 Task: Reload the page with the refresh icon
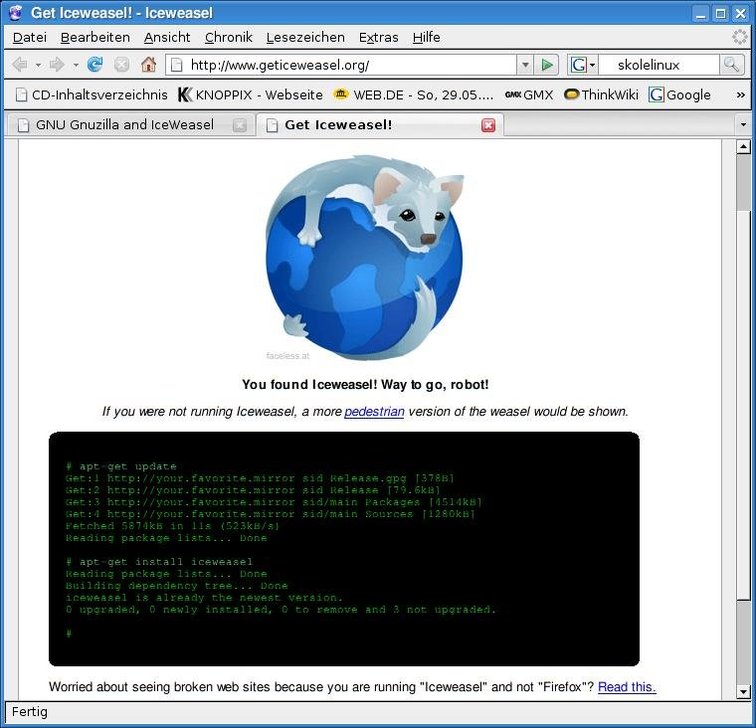click(x=95, y=64)
